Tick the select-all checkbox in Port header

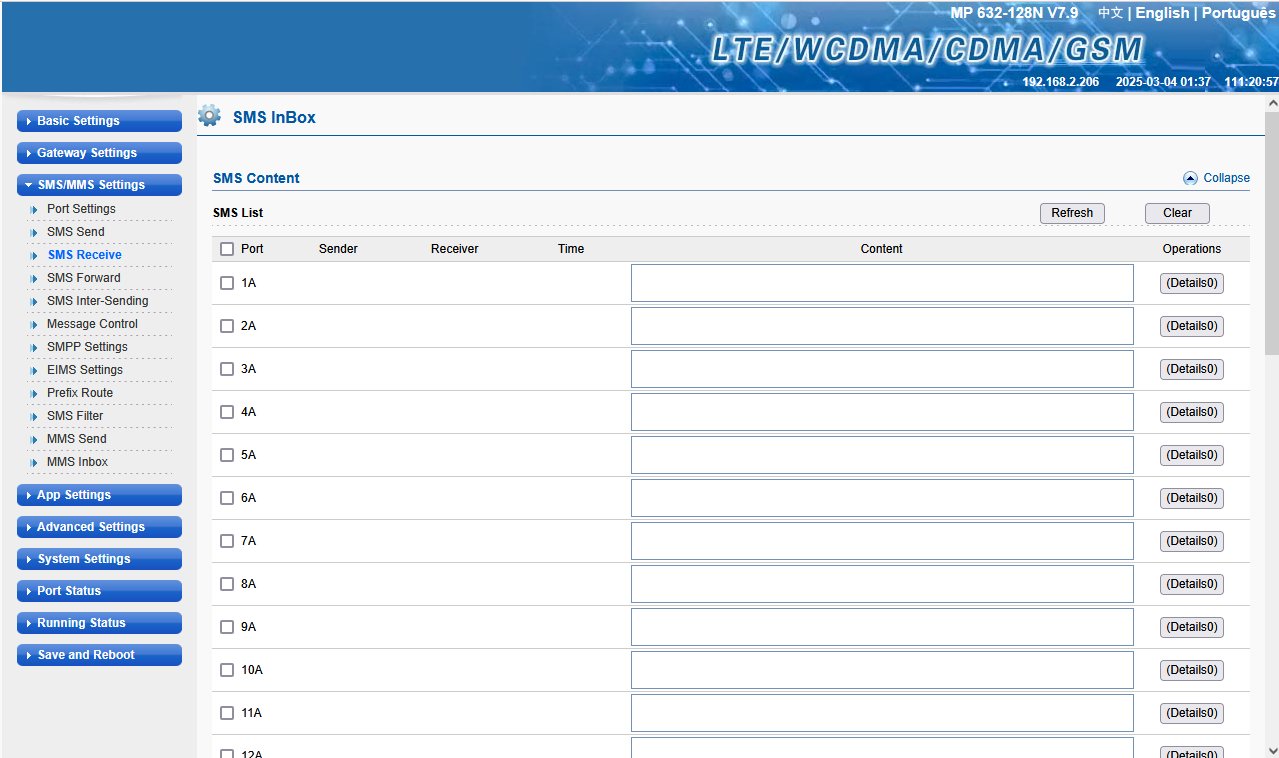coord(227,249)
